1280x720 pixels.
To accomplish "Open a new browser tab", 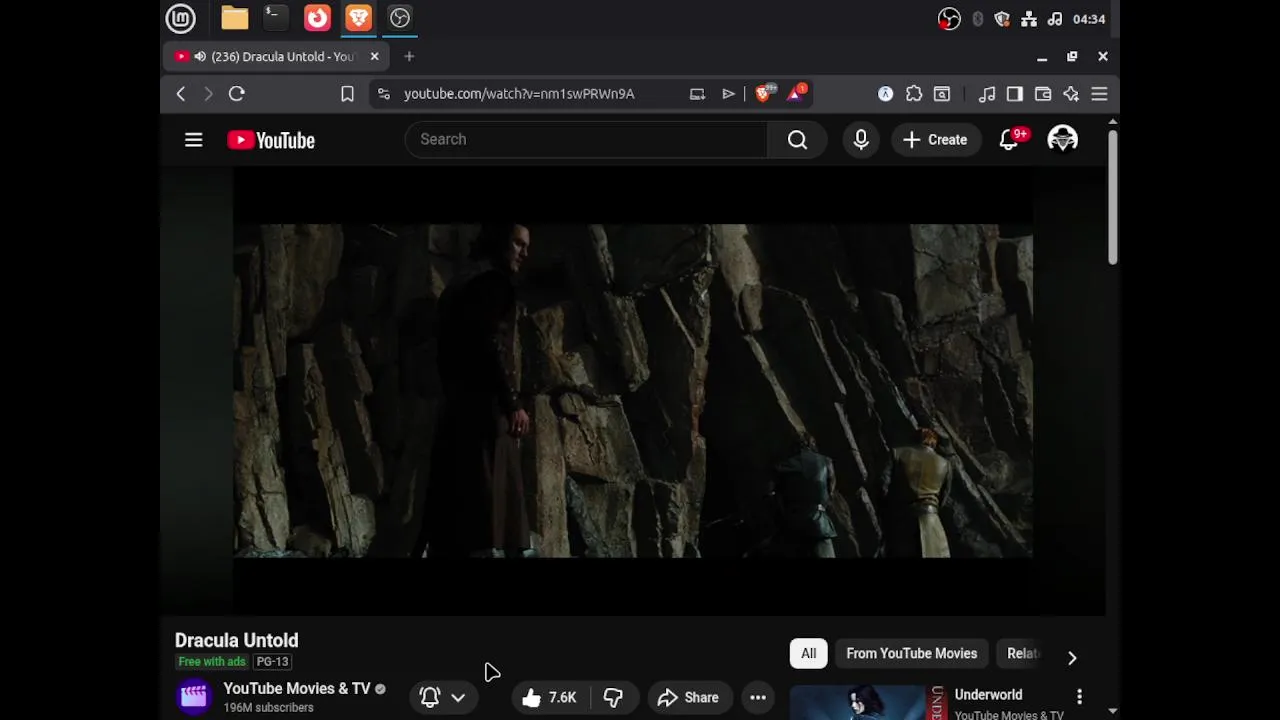I will coord(409,57).
